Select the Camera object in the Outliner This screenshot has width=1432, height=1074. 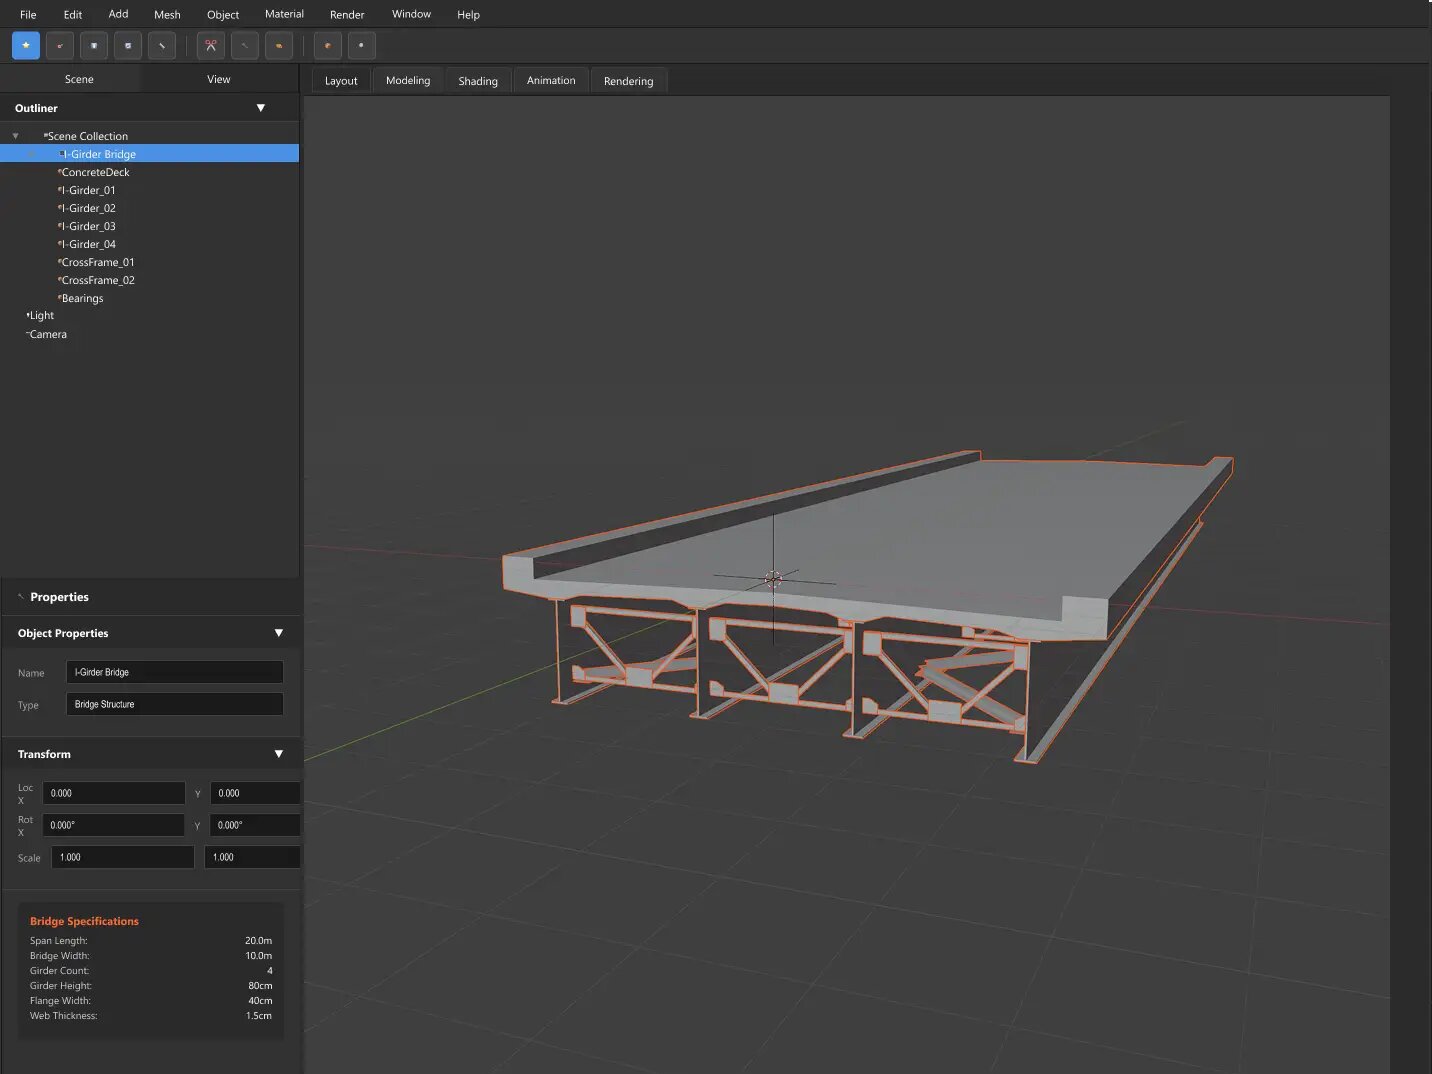48,334
